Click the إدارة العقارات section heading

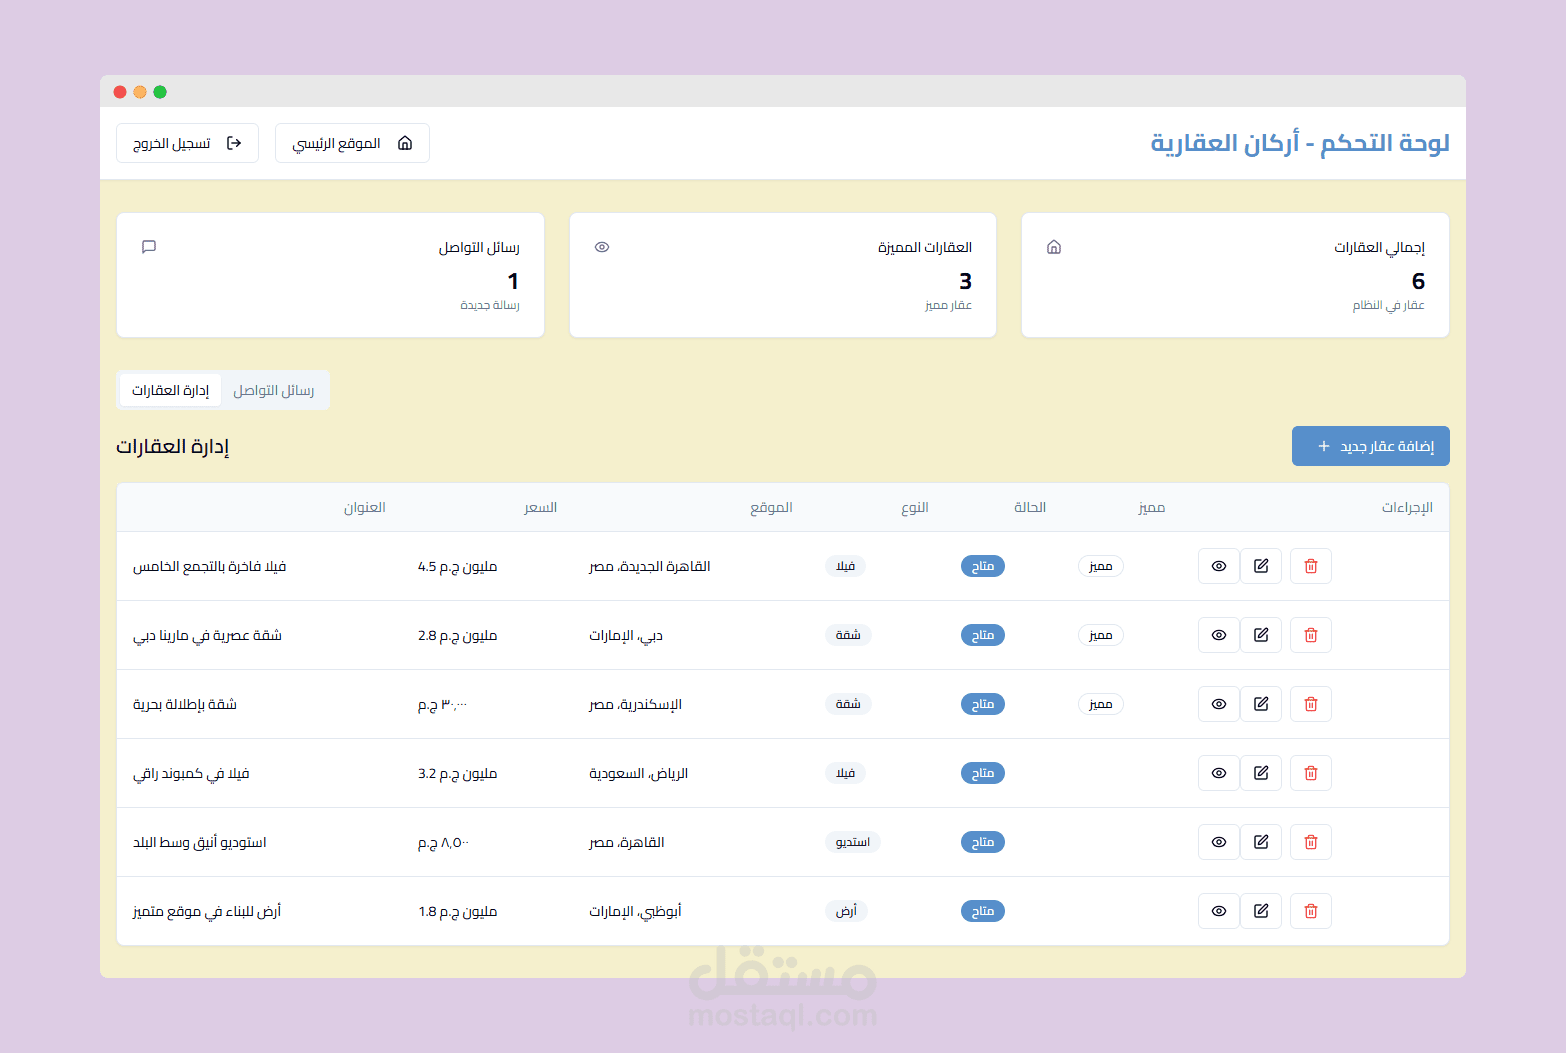173,446
